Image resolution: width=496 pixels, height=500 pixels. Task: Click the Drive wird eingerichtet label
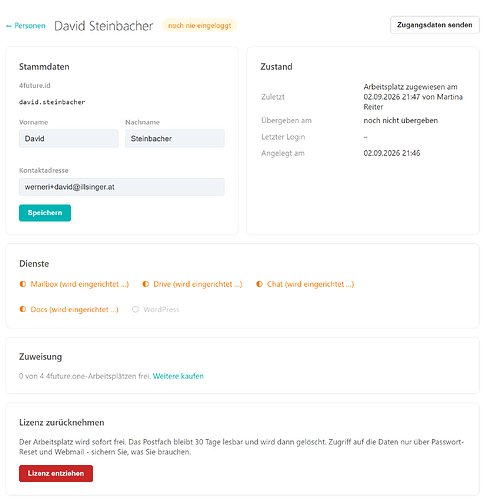pyautogui.click(x=198, y=284)
